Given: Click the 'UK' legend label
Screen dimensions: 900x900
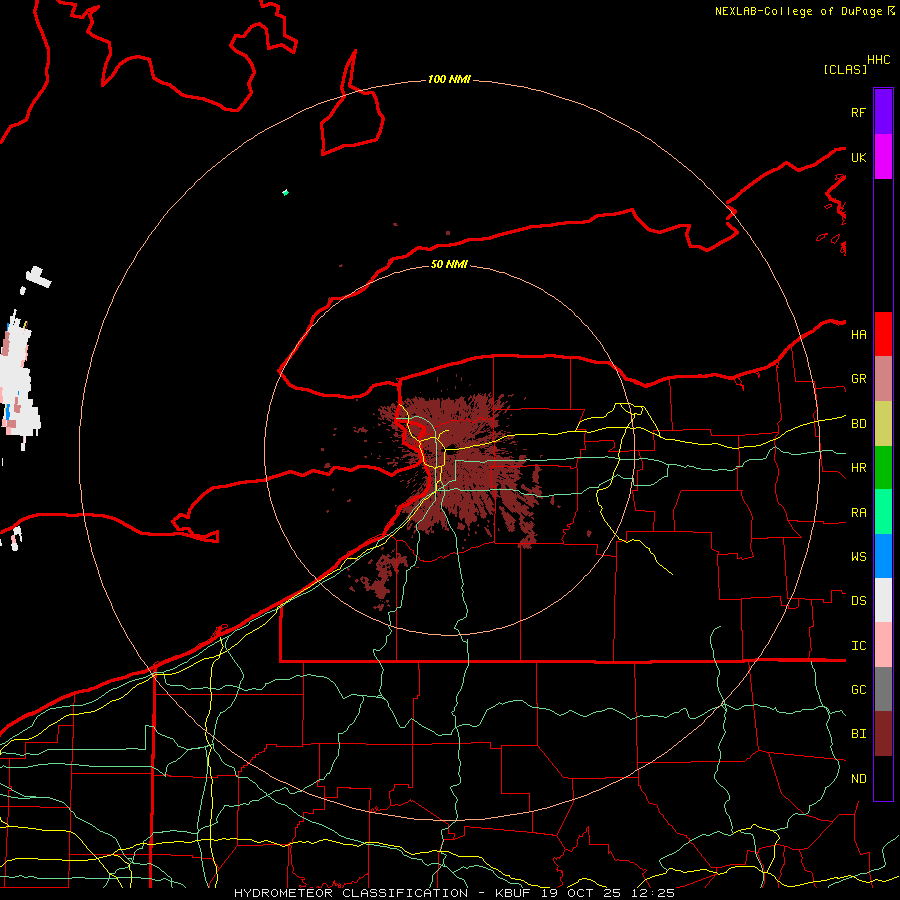Looking at the screenshot, I should click(x=858, y=157).
